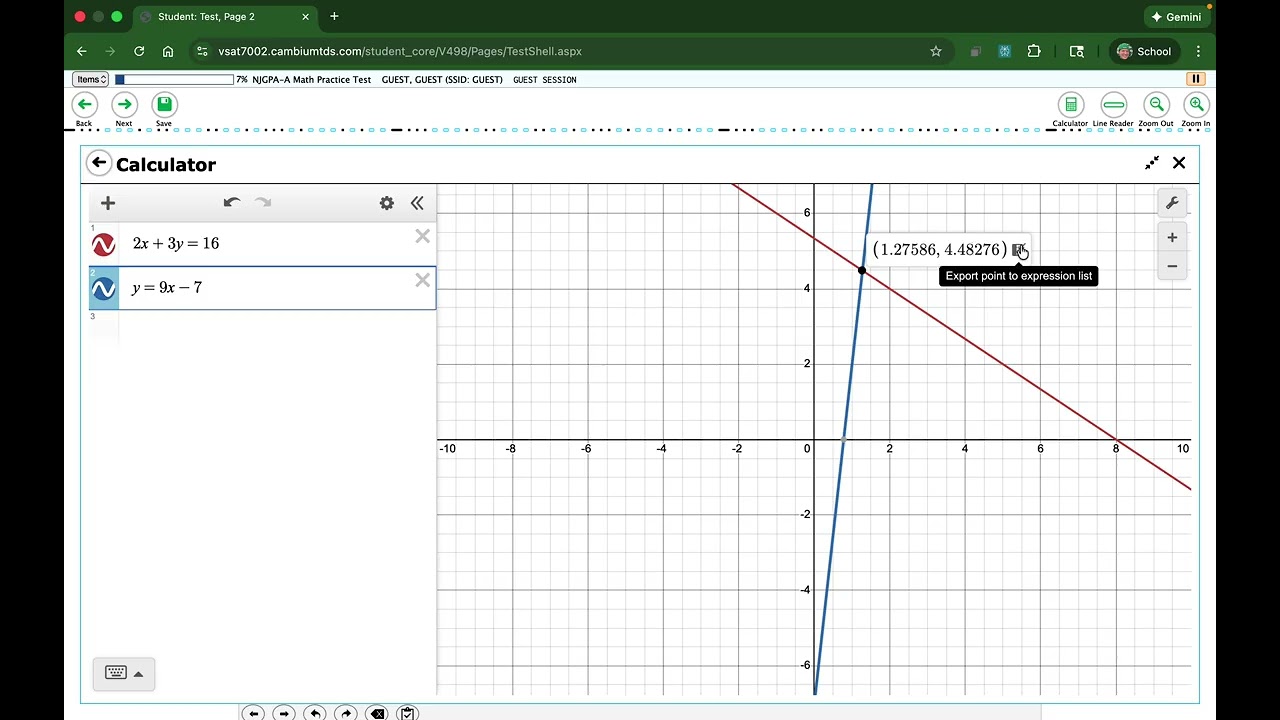This screenshot has width=1280, height=720.
Task: Click the Zoom In magnifier
Action: tap(1196, 105)
